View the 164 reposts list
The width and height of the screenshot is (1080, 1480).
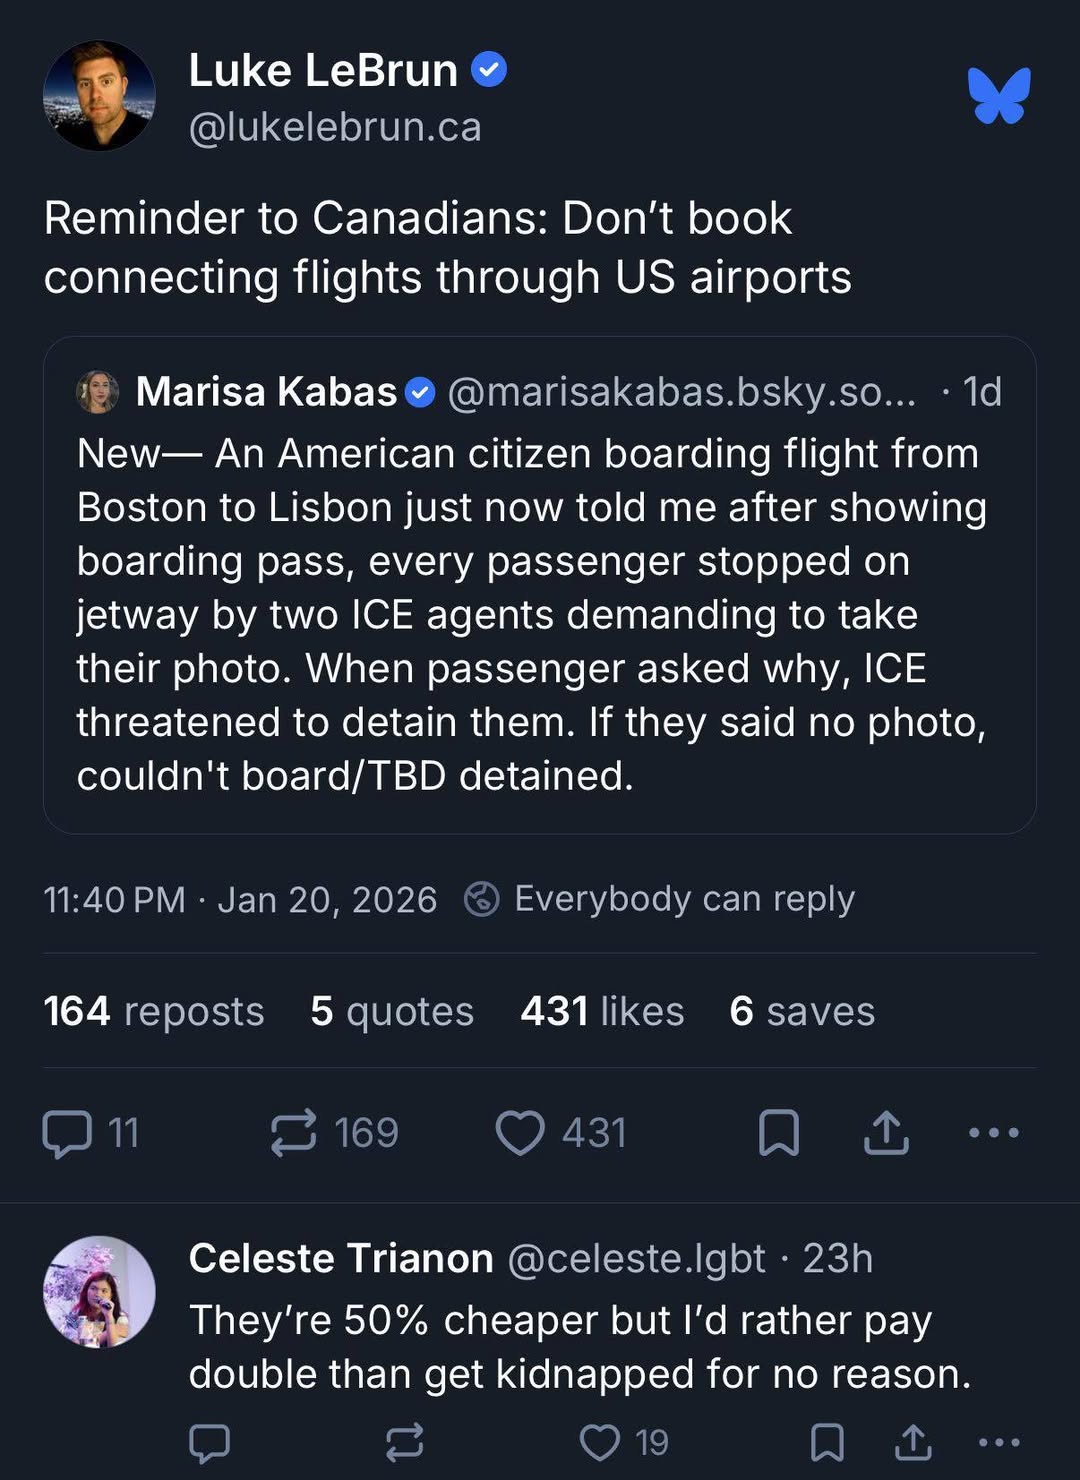point(155,1011)
